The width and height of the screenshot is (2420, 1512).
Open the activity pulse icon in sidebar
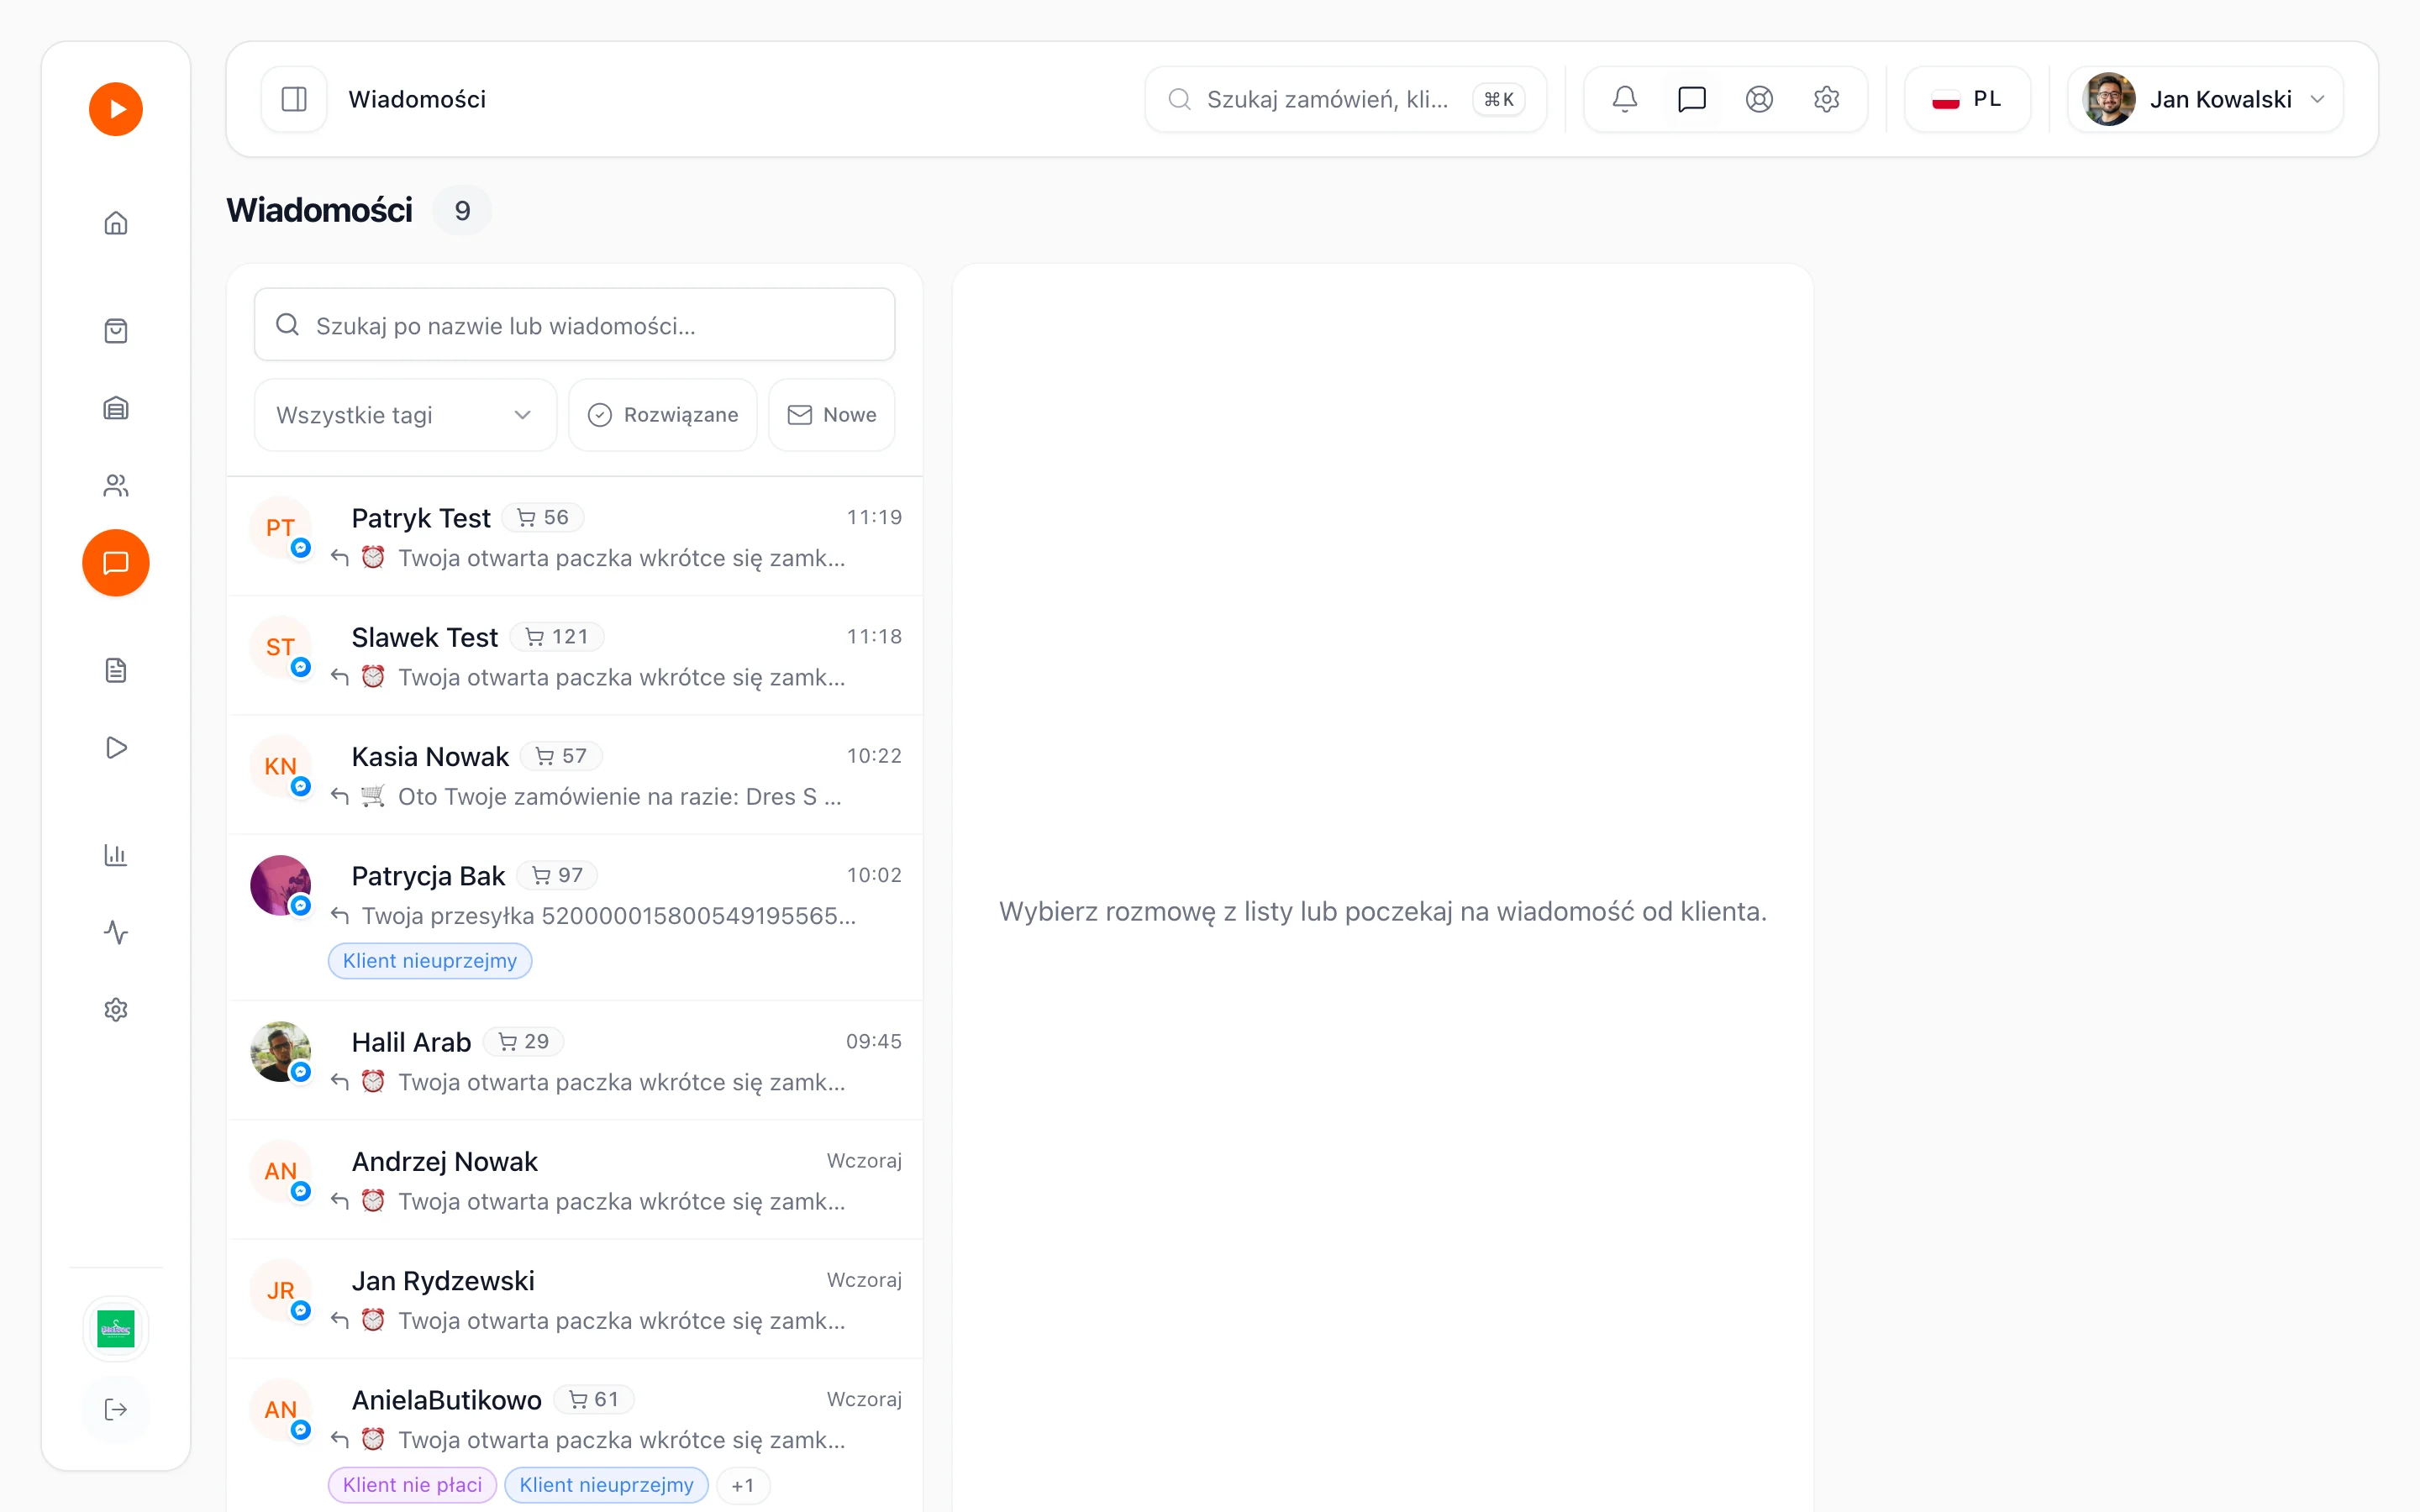click(116, 932)
